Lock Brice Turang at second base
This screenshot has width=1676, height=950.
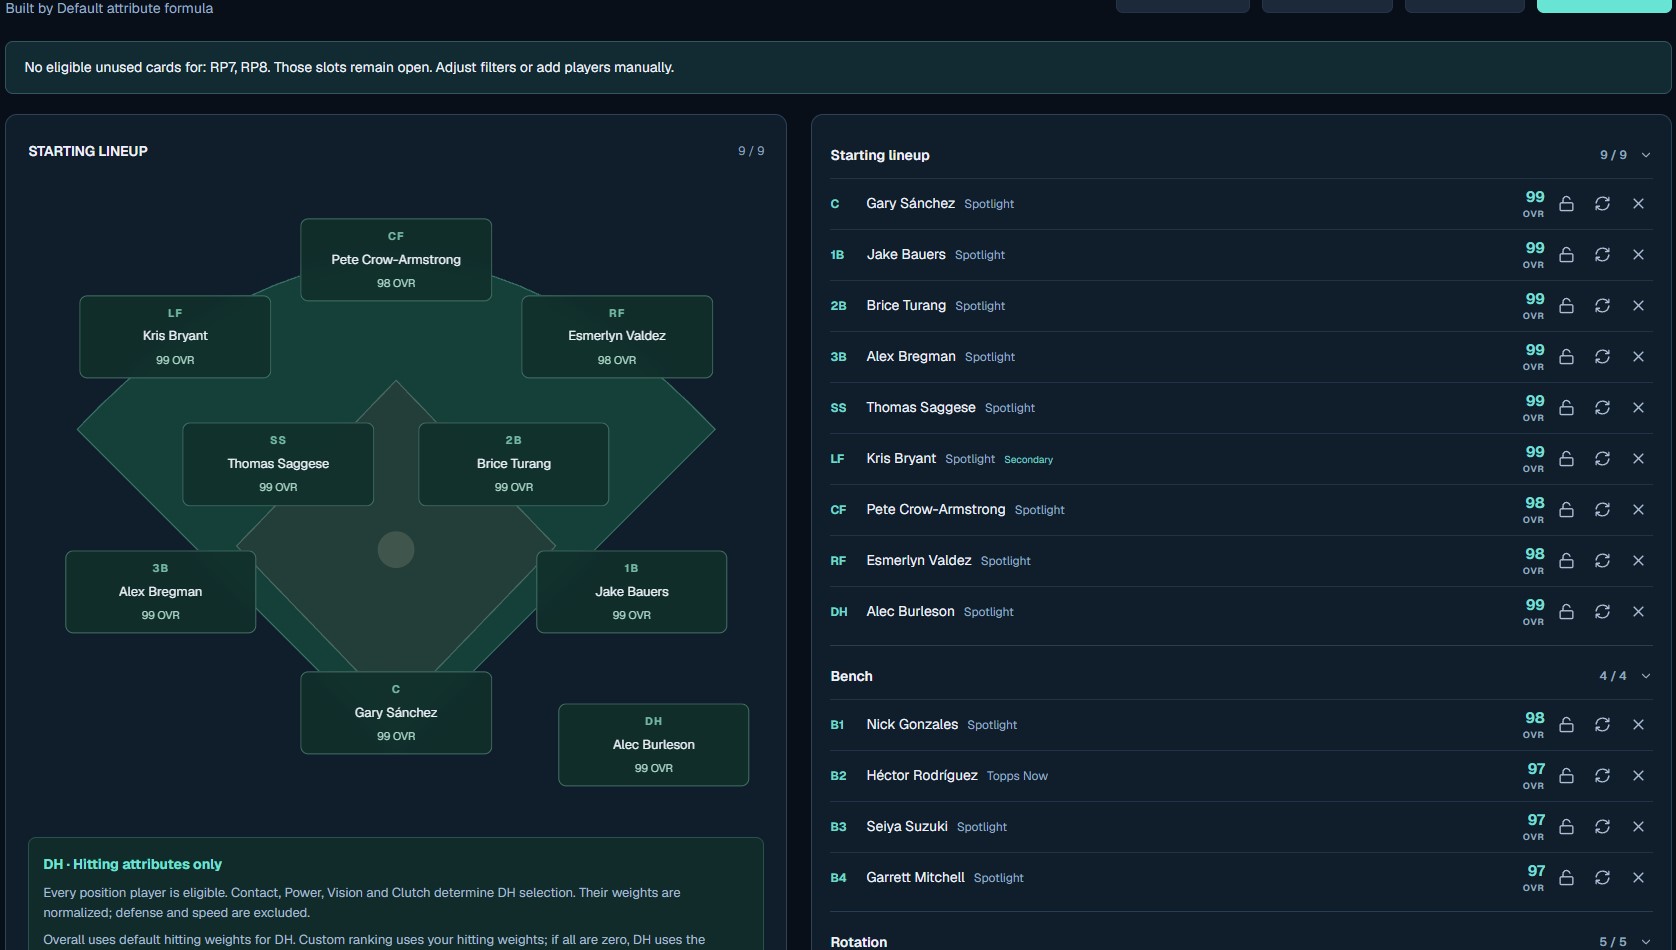1566,306
